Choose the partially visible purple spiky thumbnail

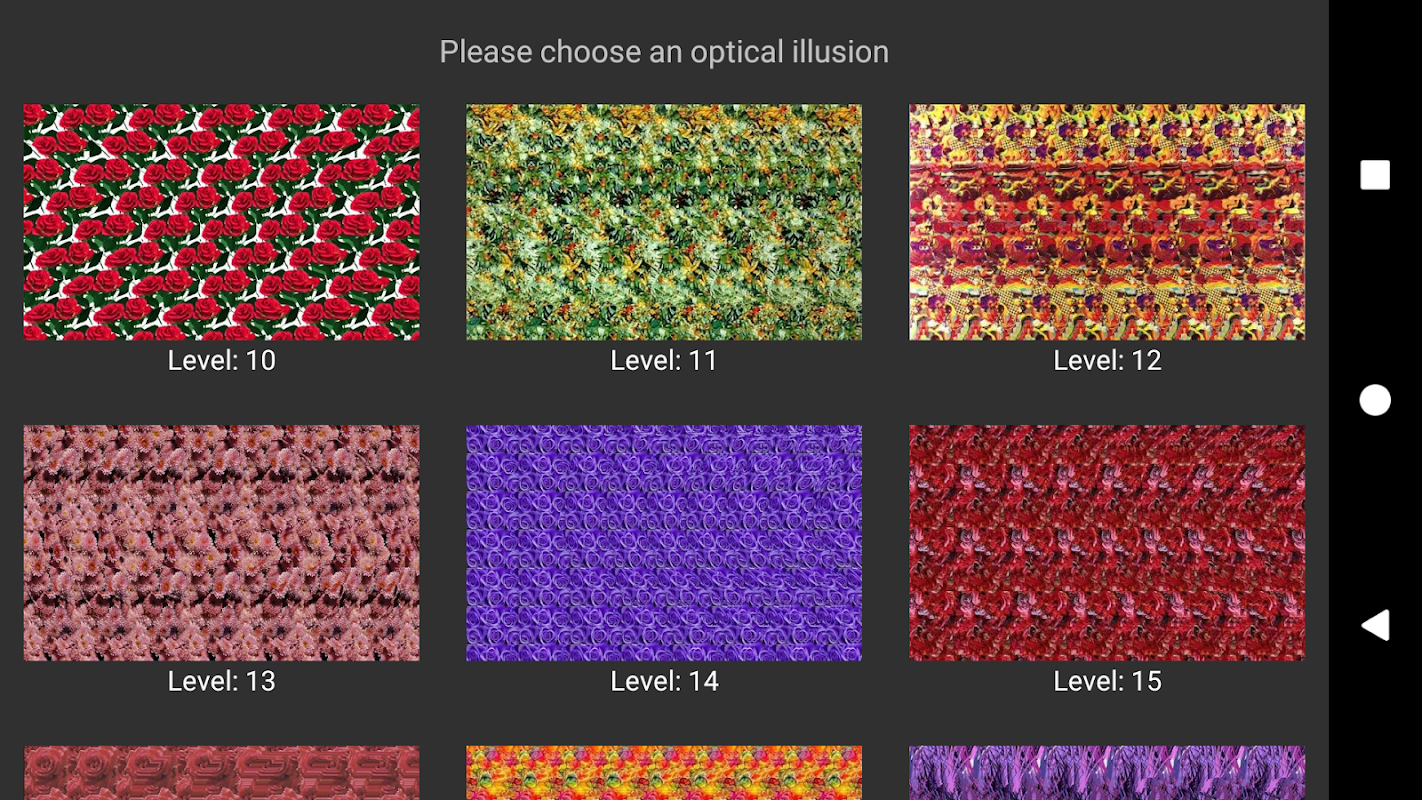(x=1107, y=773)
